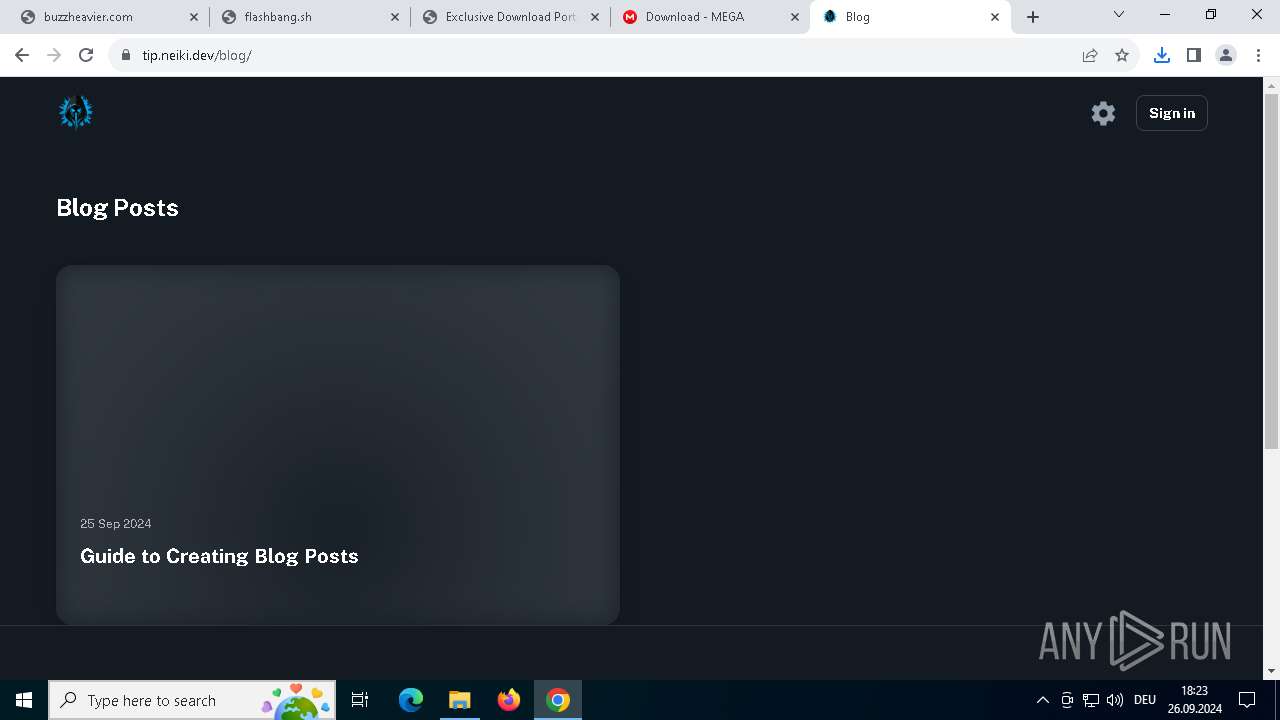This screenshot has width=1280, height=720.
Task: Open Task View on the taskbar
Action: (360, 700)
